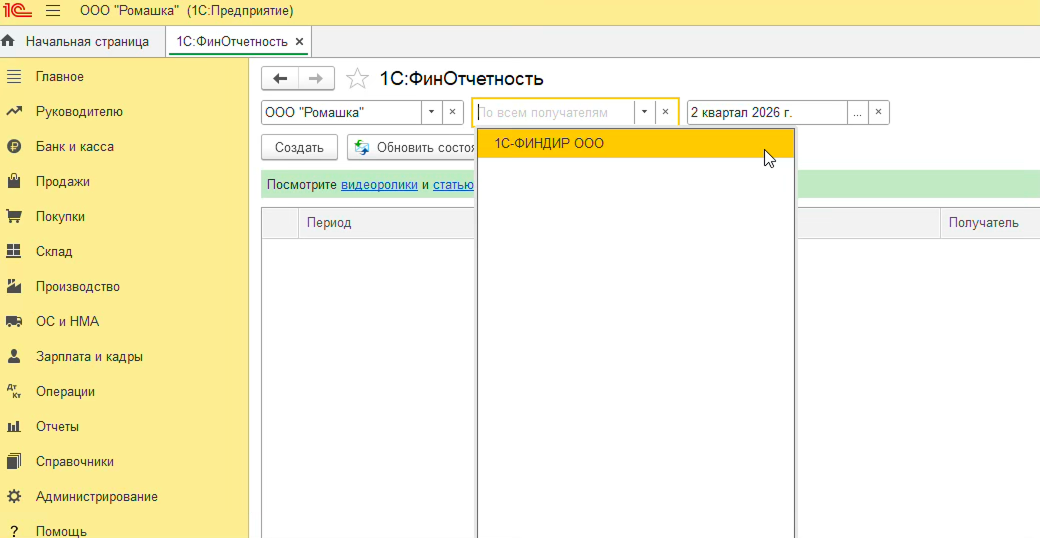This screenshot has height=538, width=1040.
Task: Expand the organization dropdown arrow
Action: coord(431,112)
